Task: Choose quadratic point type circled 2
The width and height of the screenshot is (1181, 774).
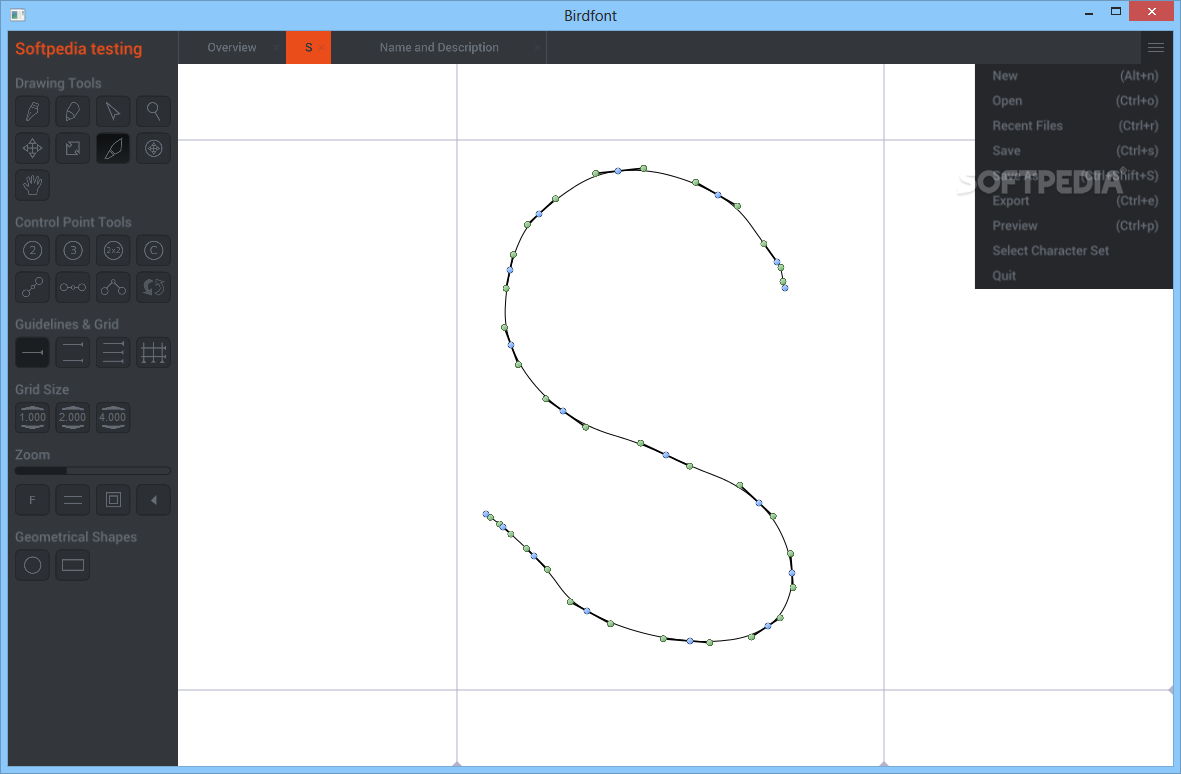Action: coord(32,251)
